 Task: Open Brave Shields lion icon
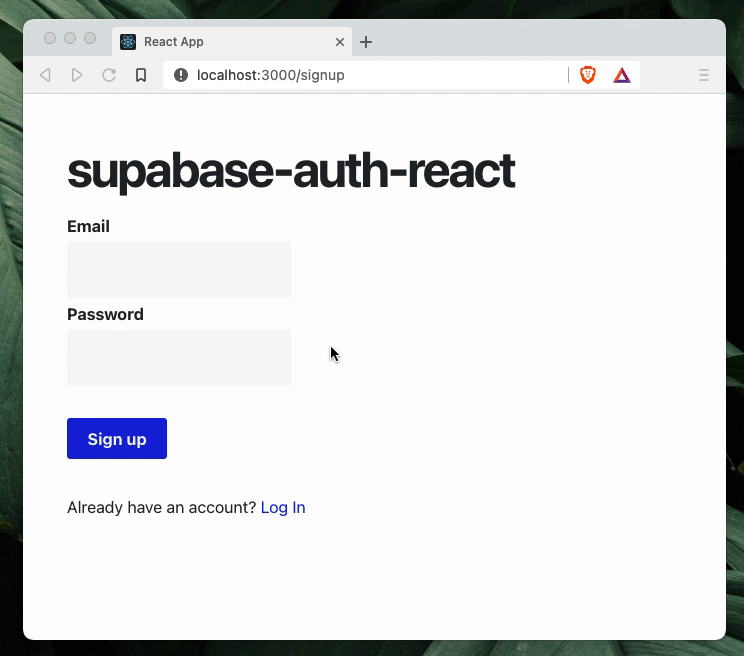[x=588, y=75]
